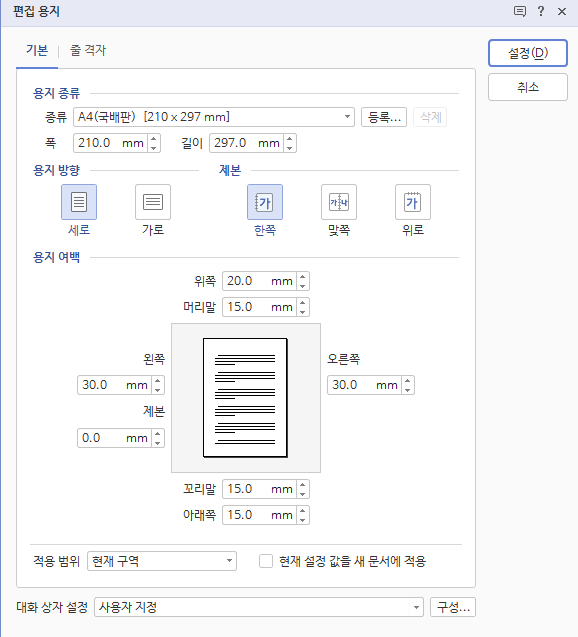Enable 현재 설정 값을 새 문서에 적용 checkbox

[x=266, y=561]
